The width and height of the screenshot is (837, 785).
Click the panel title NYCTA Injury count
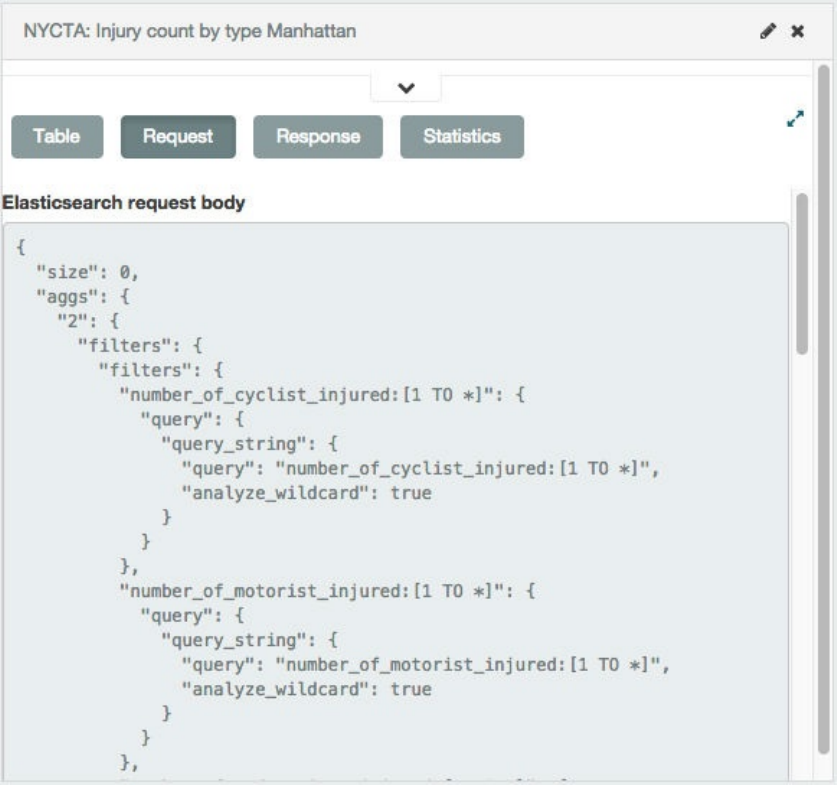(x=190, y=32)
